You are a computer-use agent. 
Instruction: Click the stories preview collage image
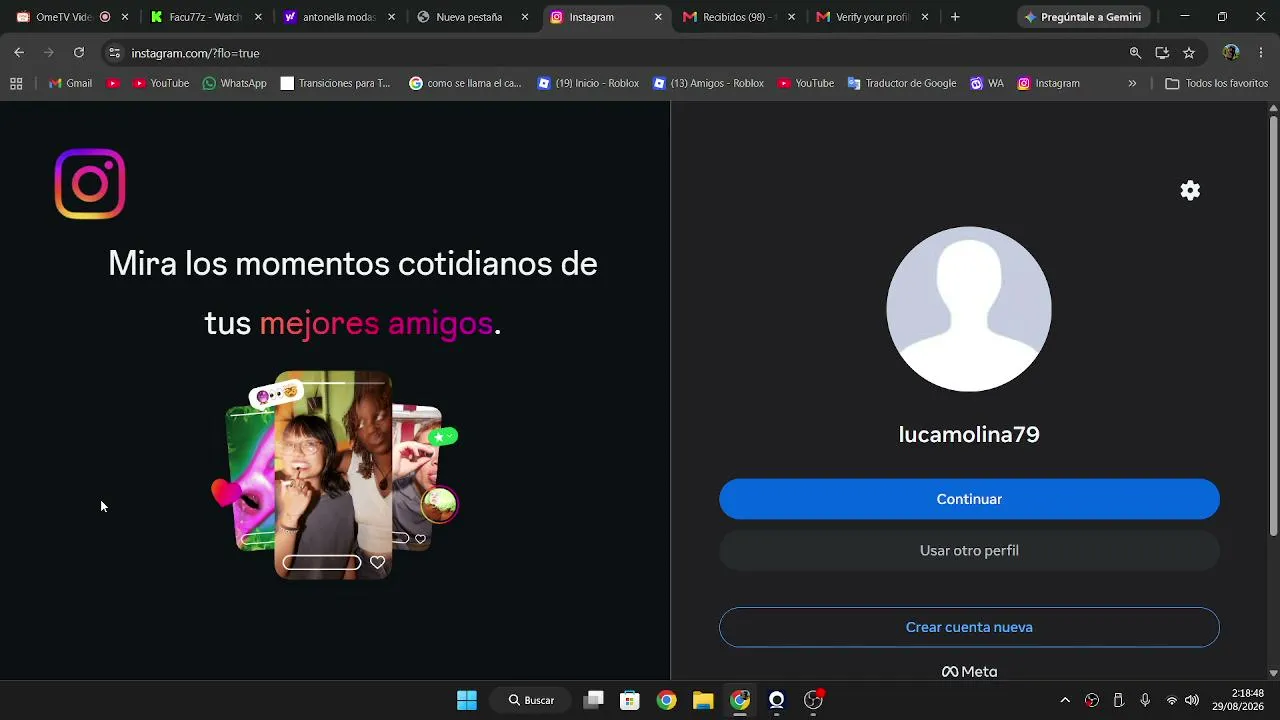tap(335, 475)
